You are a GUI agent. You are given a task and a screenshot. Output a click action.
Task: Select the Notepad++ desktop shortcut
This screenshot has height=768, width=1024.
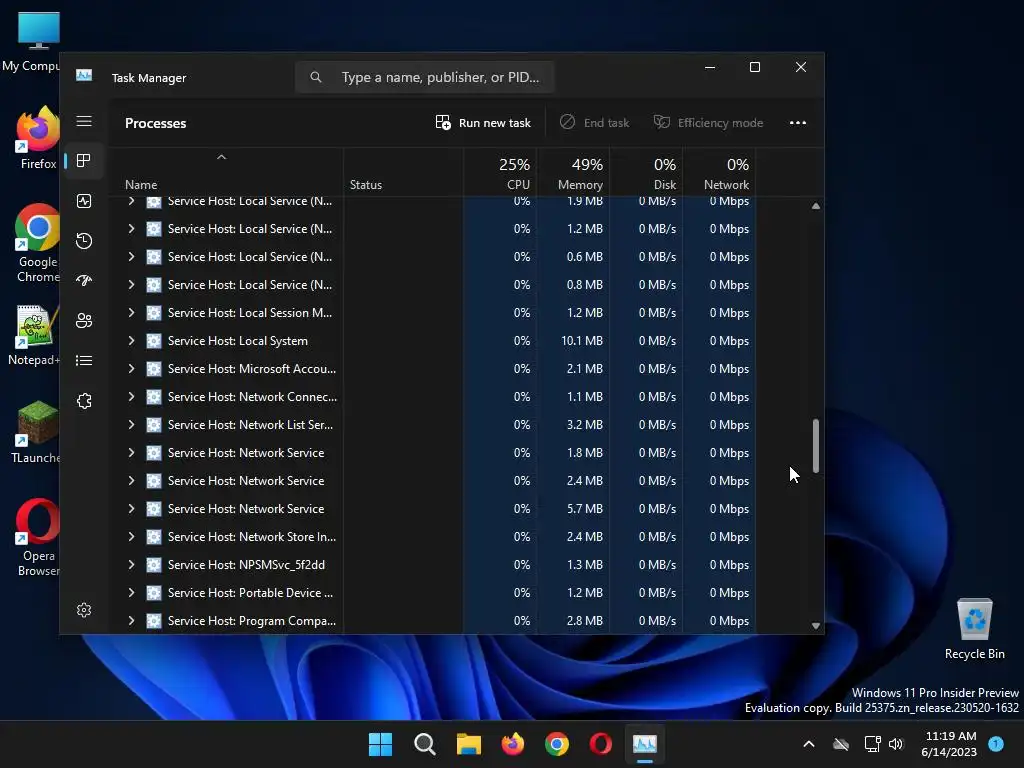[34, 336]
